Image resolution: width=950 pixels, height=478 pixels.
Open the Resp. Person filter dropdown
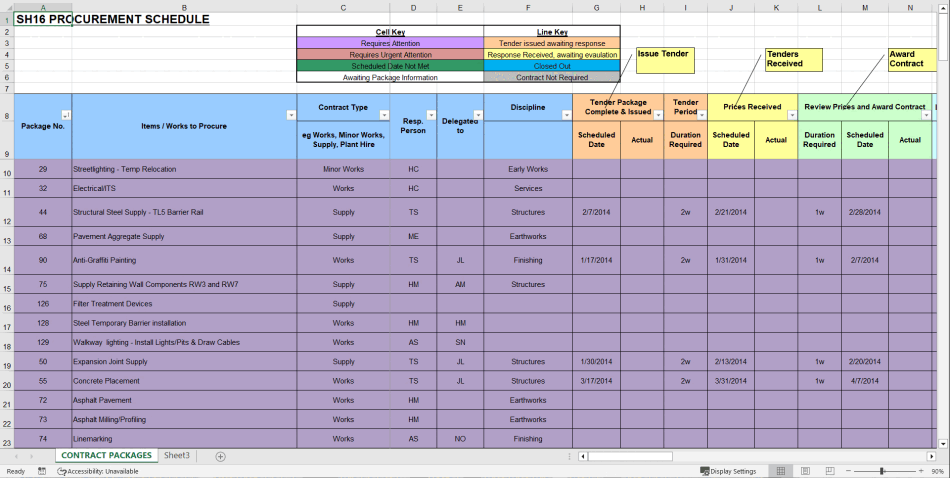pos(431,115)
